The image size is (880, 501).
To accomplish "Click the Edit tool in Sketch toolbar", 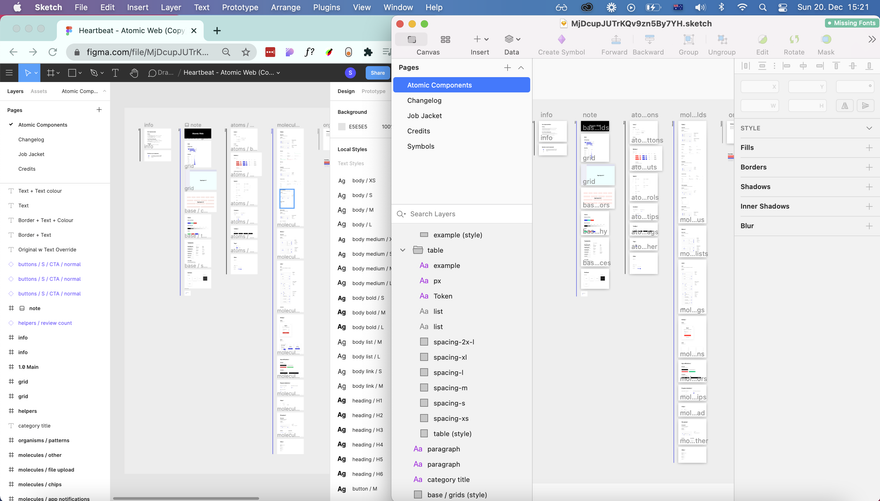I will pyautogui.click(x=762, y=40).
